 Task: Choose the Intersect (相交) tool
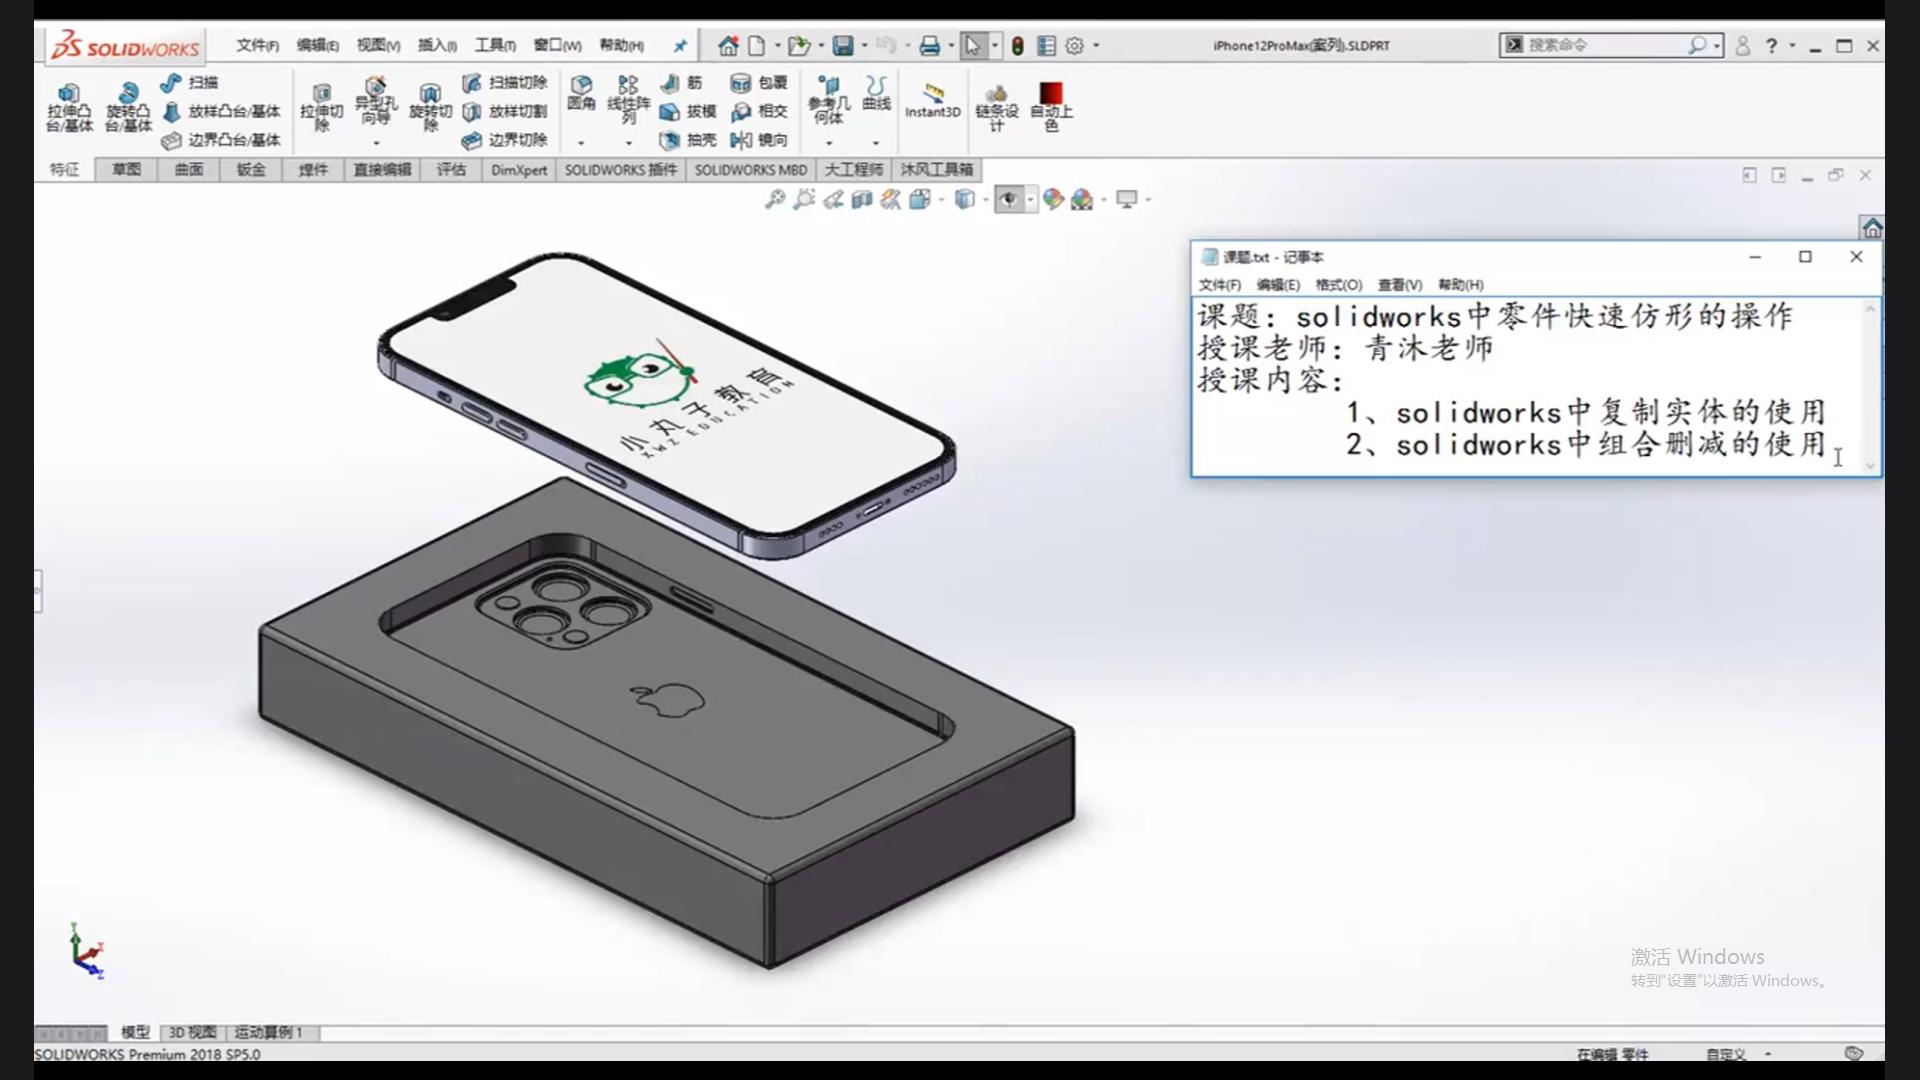(759, 111)
